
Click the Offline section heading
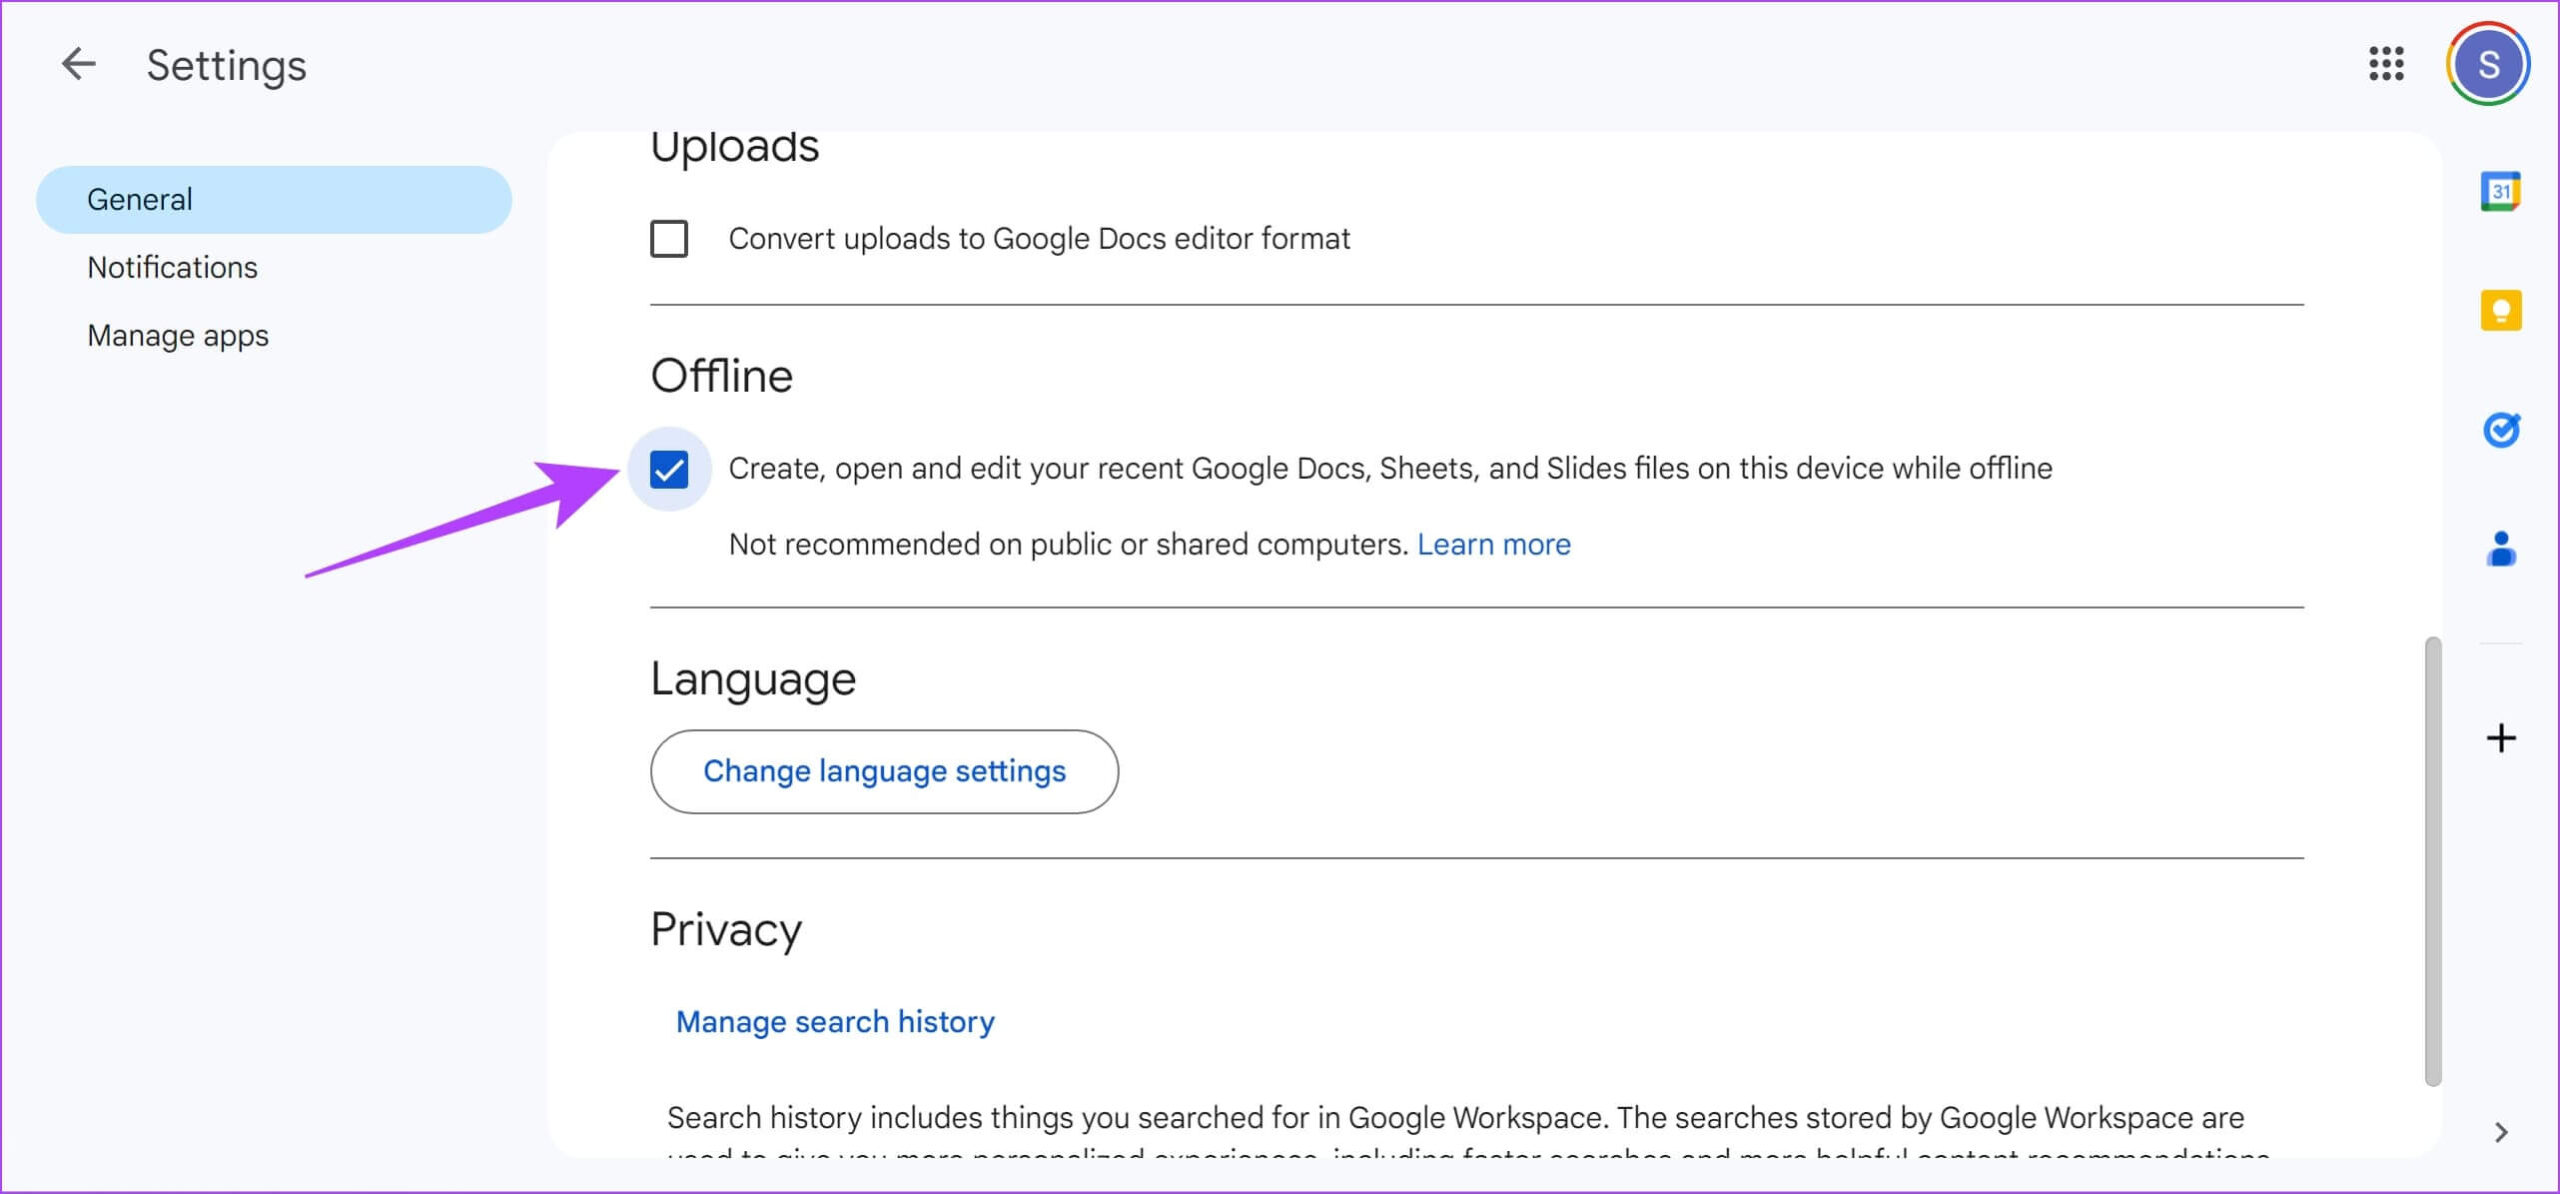[x=721, y=376]
